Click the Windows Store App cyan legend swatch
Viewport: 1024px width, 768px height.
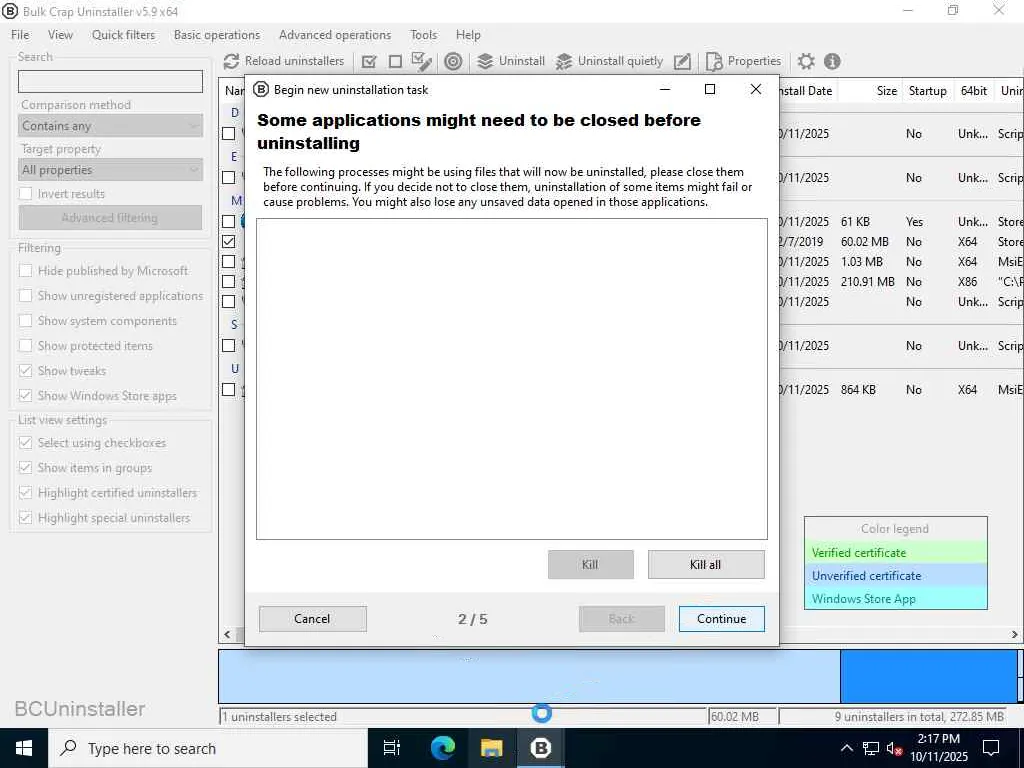[895, 598]
